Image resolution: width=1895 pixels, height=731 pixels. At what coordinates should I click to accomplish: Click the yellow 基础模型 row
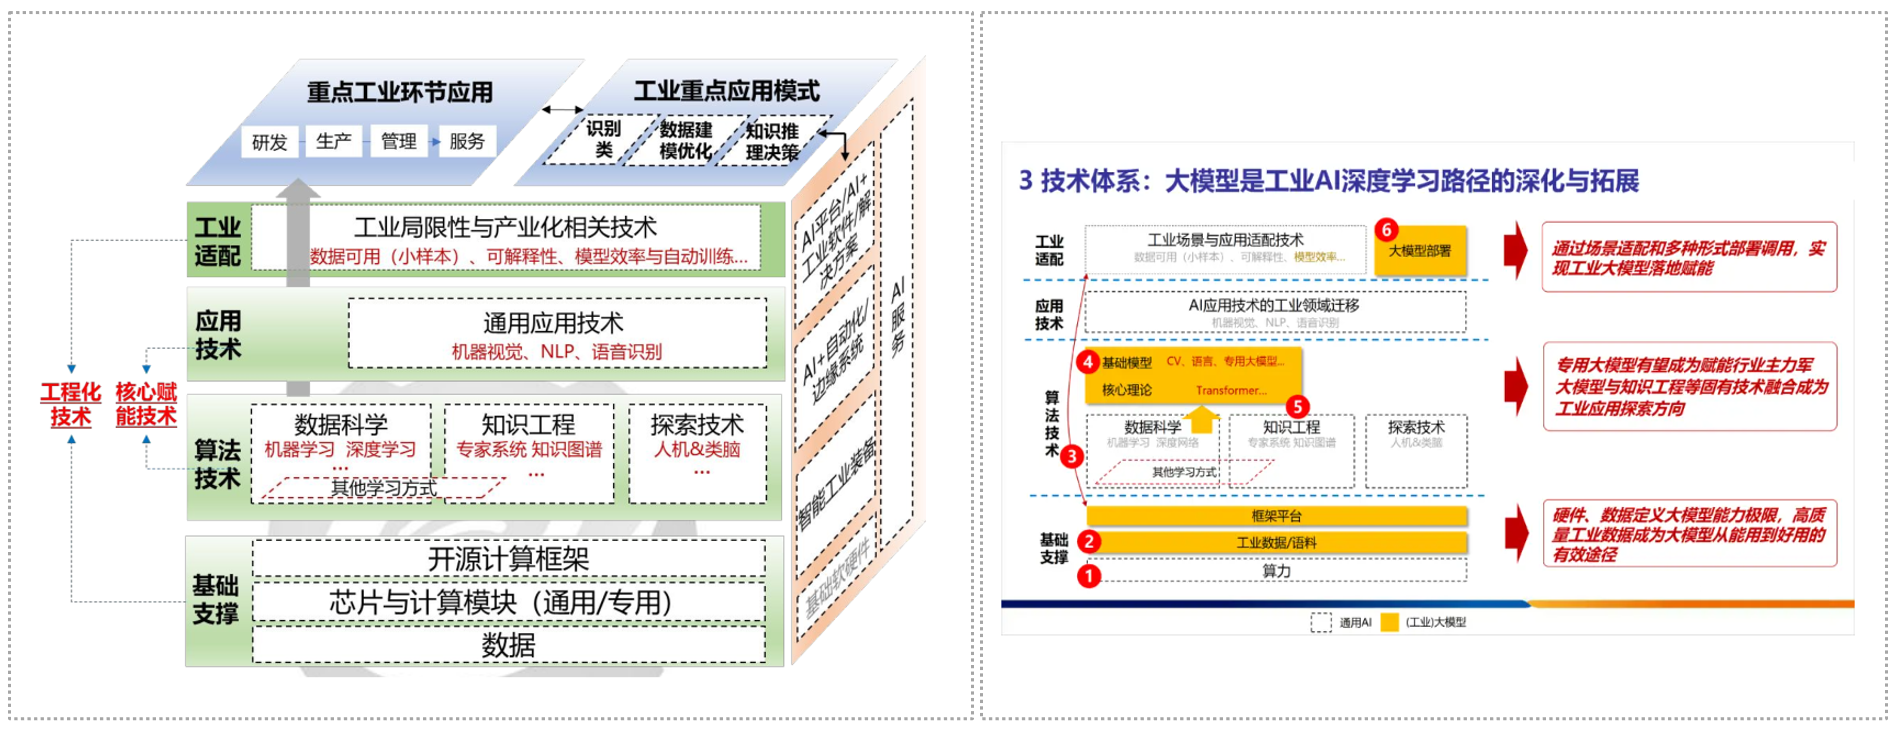[1193, 362]
